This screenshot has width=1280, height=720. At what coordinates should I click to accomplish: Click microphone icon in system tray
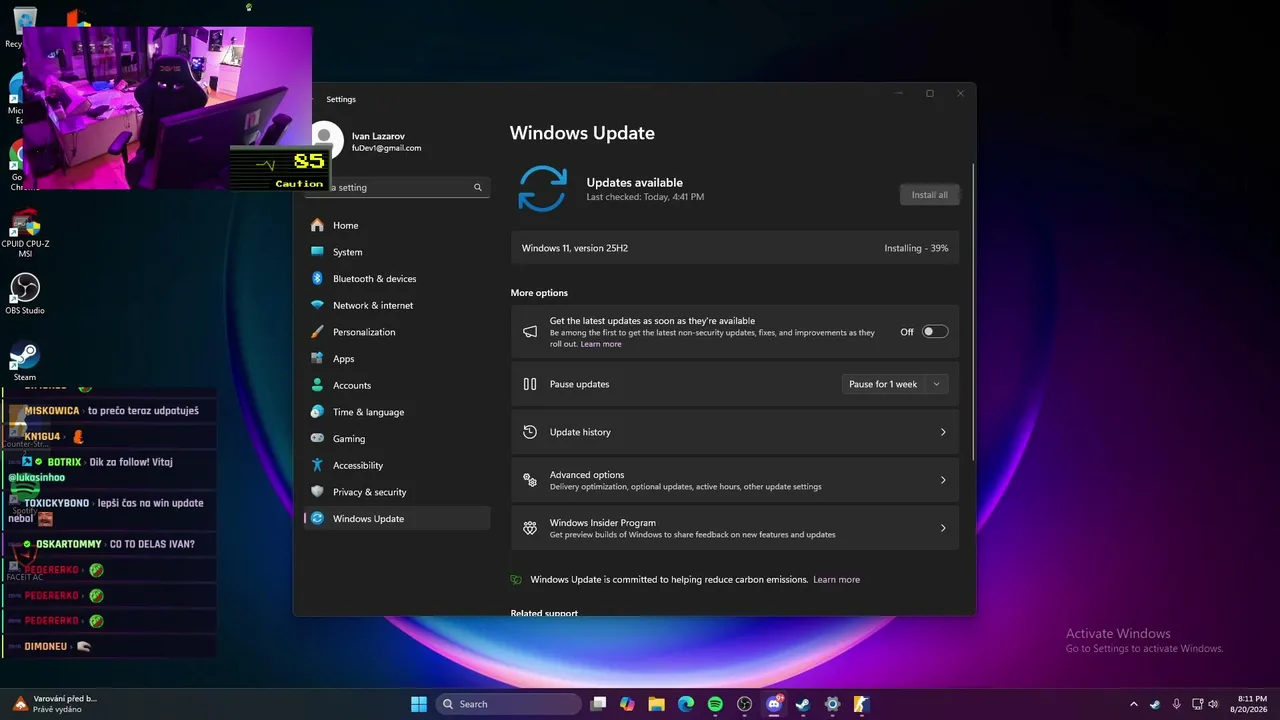pos(1177,704)
